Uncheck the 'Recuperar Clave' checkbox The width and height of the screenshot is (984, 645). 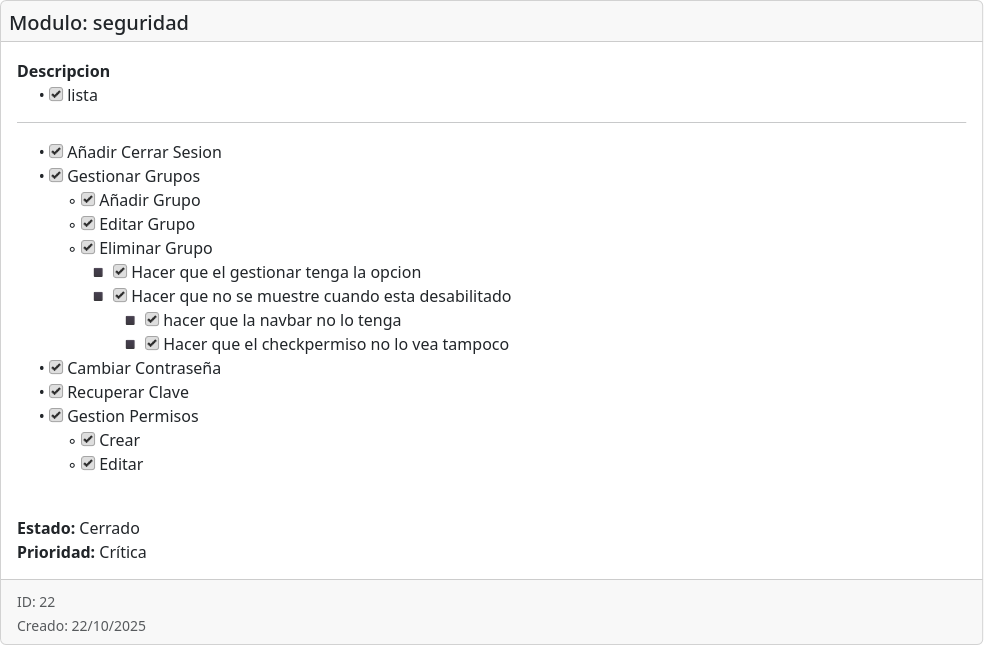coord(56,392)
